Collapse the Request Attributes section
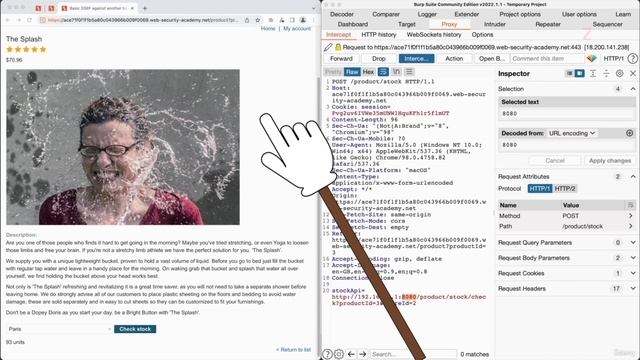This screenshot has height=360, width=640. pos(633,177)
